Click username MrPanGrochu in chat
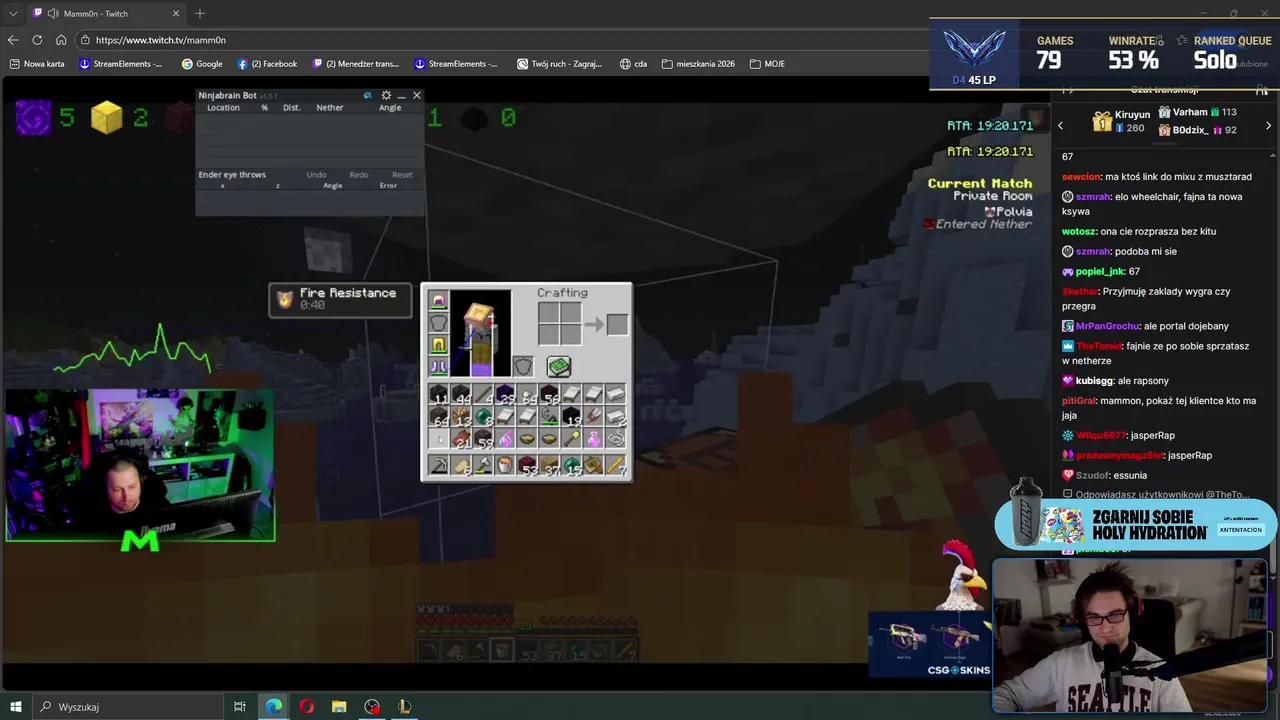The width and height of the screenshot is (1280, 720). click(1107, 326)
